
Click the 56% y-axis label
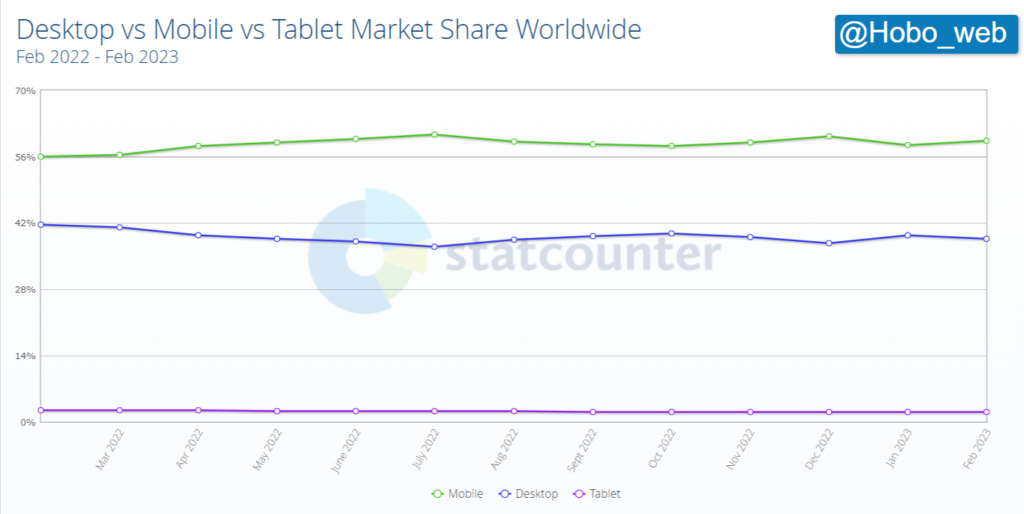(26, 157)
